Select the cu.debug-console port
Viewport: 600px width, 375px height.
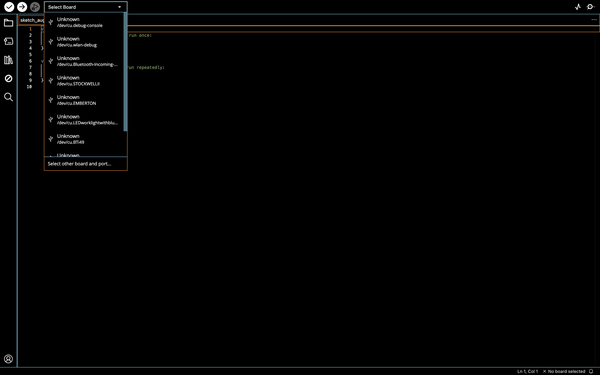84,22
